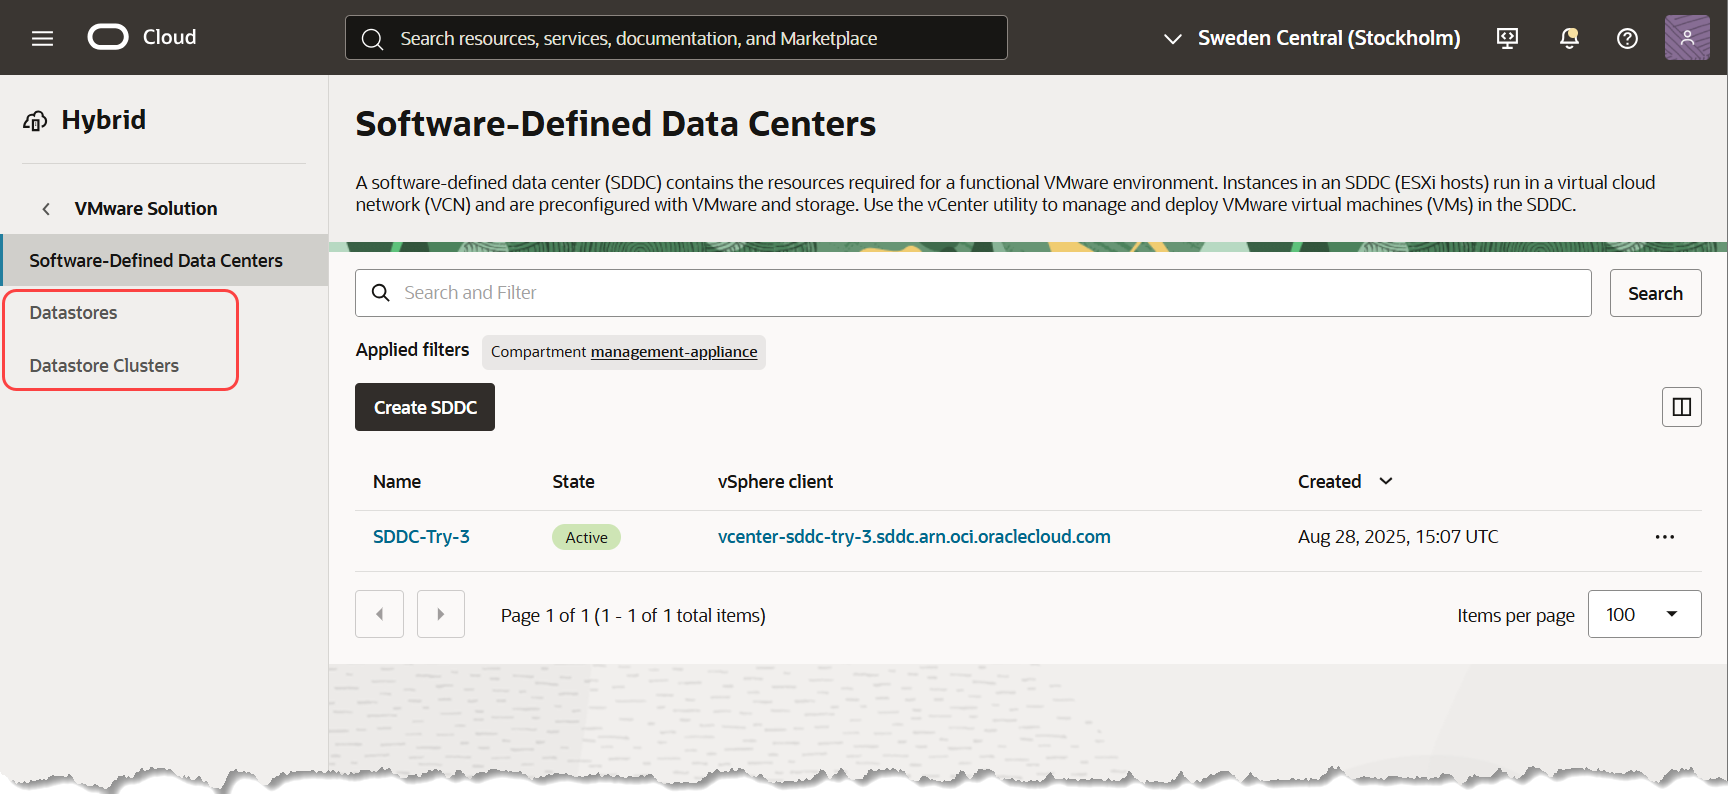1728x794 pixels.
Task: Click the Create SDDC button
Action: [x=425, y=407]
